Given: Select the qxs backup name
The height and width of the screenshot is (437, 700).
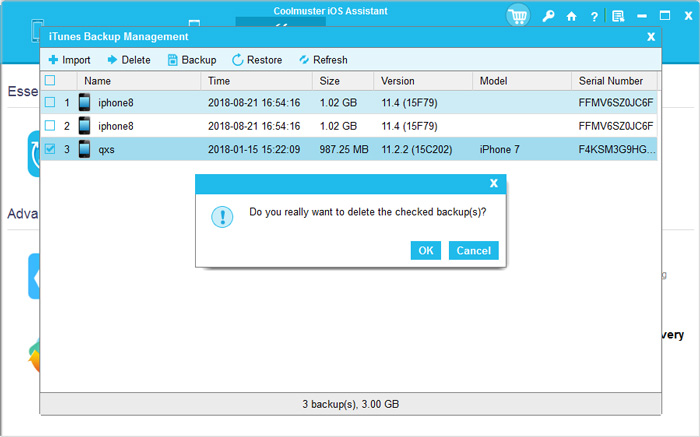Looking at the screenshot, I should click(x=106, y=150).
